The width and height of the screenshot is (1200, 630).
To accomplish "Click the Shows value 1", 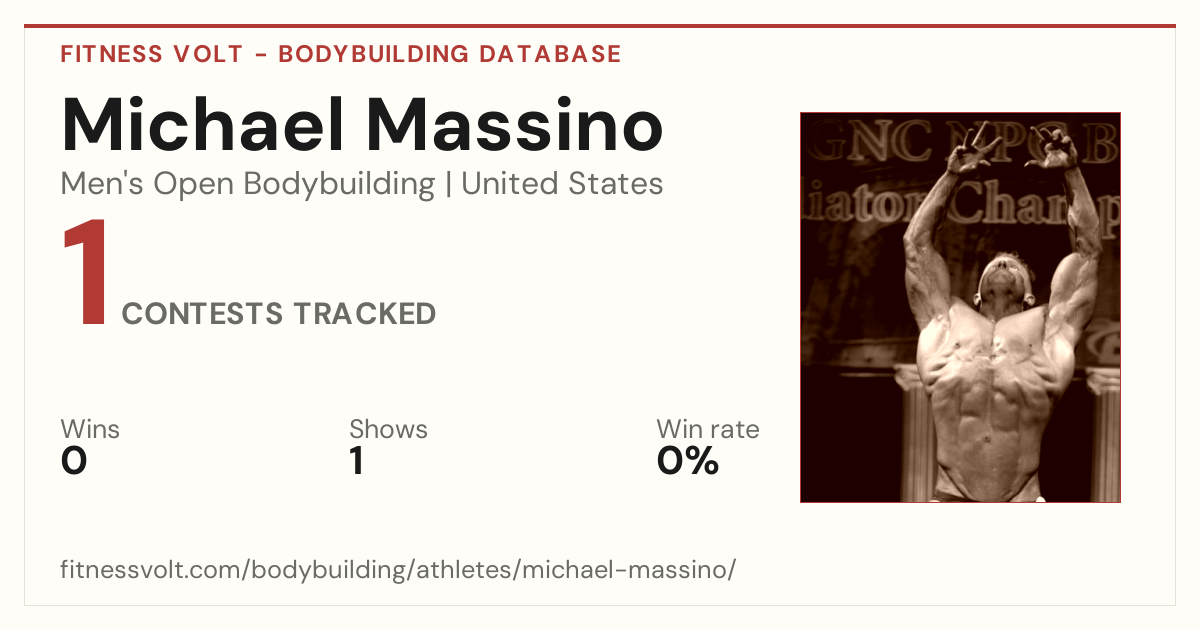I will (357, 461).
